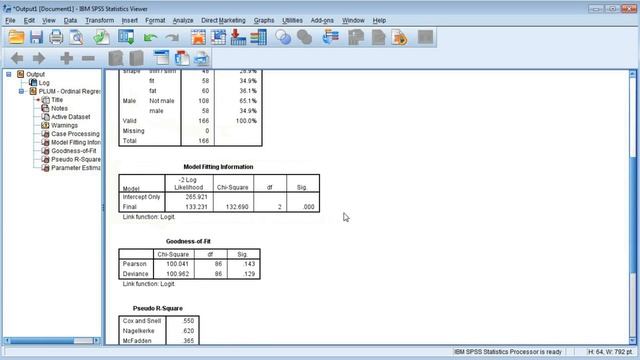Open the View menu
Screen dimensions: 640x360
pos(49,20)
